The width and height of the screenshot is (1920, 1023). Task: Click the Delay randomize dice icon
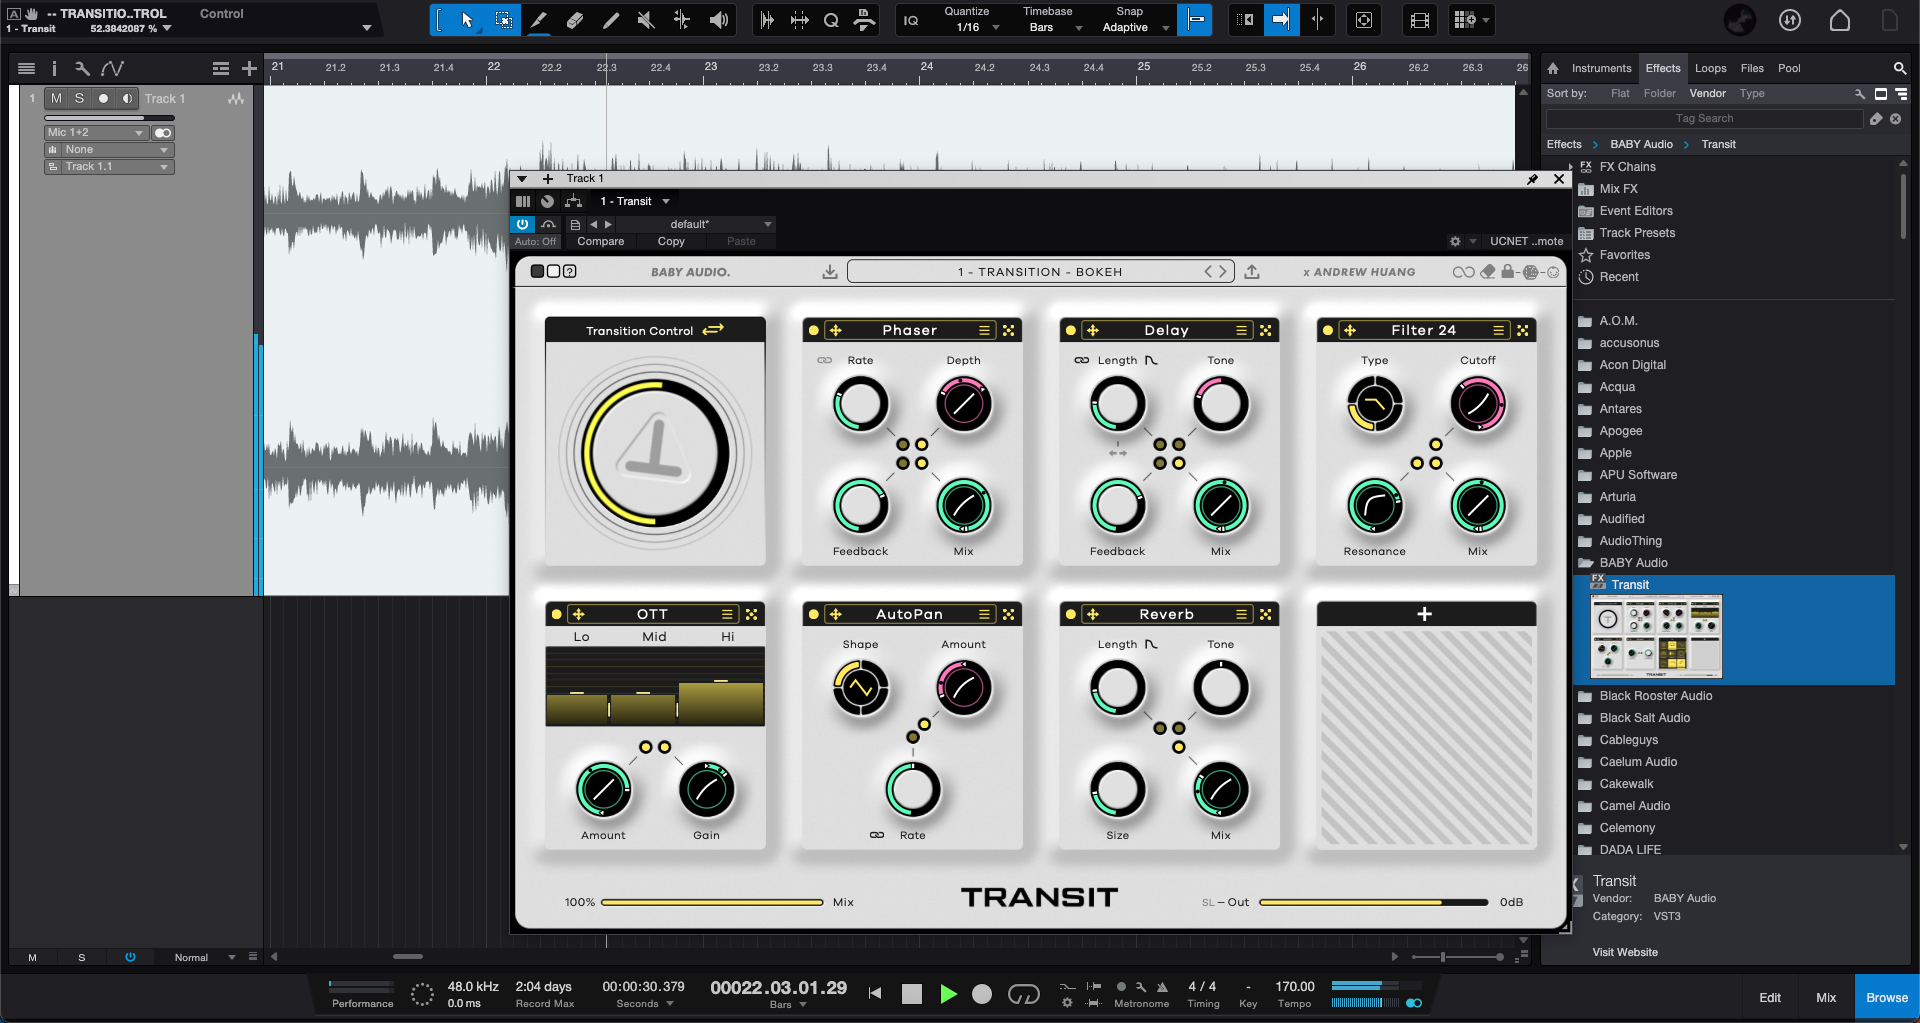pos(1266,330)
